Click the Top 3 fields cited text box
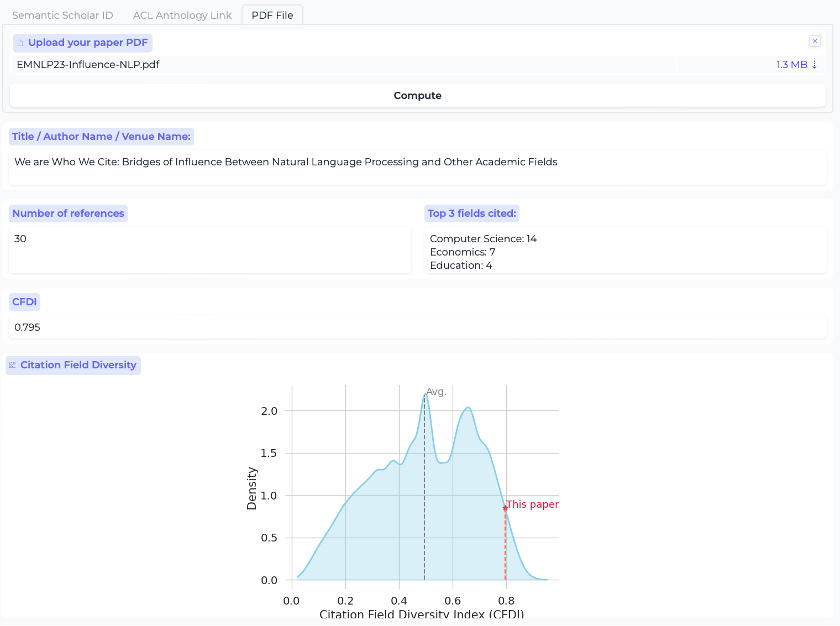The width and height of the screenshot is (840, 626). click(x=625, y=251)
